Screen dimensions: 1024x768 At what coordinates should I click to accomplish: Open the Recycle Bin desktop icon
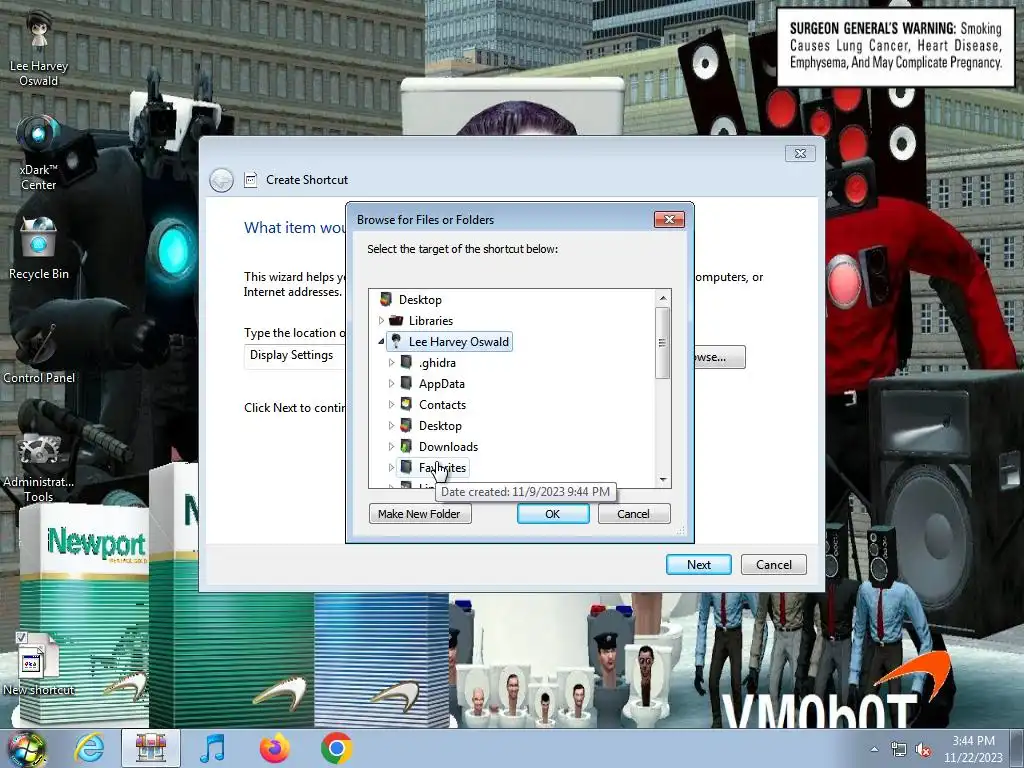(x=39, y=249)
